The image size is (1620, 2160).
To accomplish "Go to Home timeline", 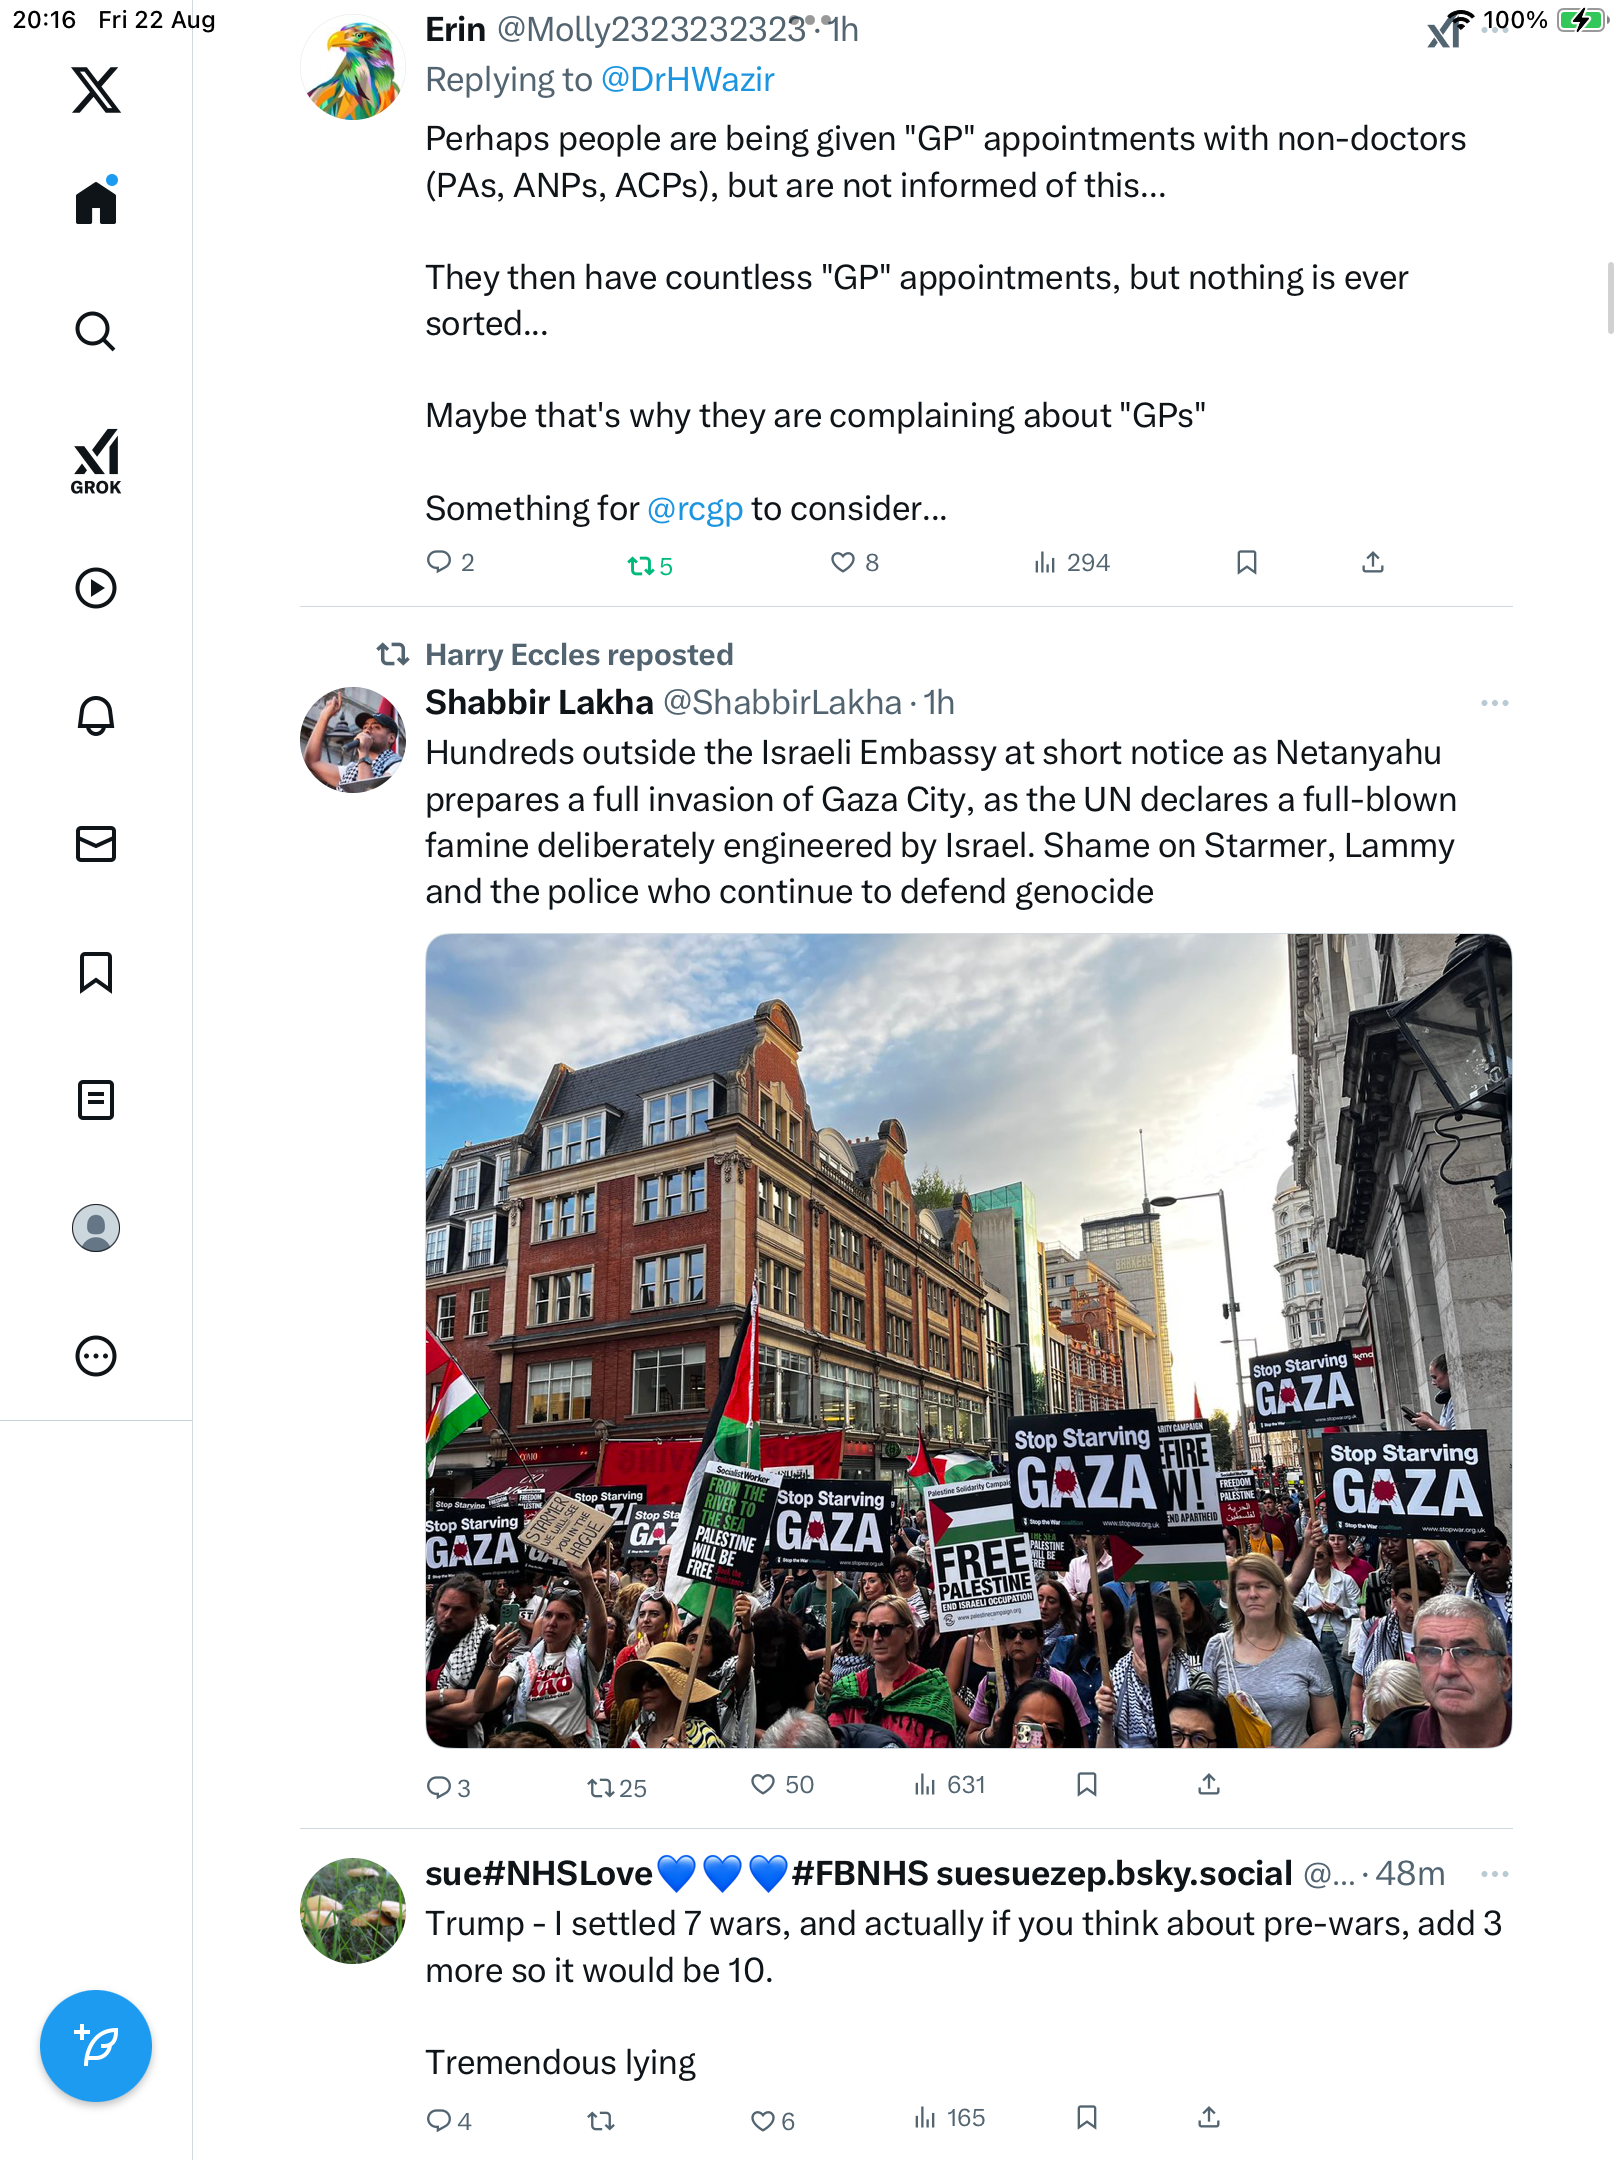I will pyautogui.click(x=96, y=202).
